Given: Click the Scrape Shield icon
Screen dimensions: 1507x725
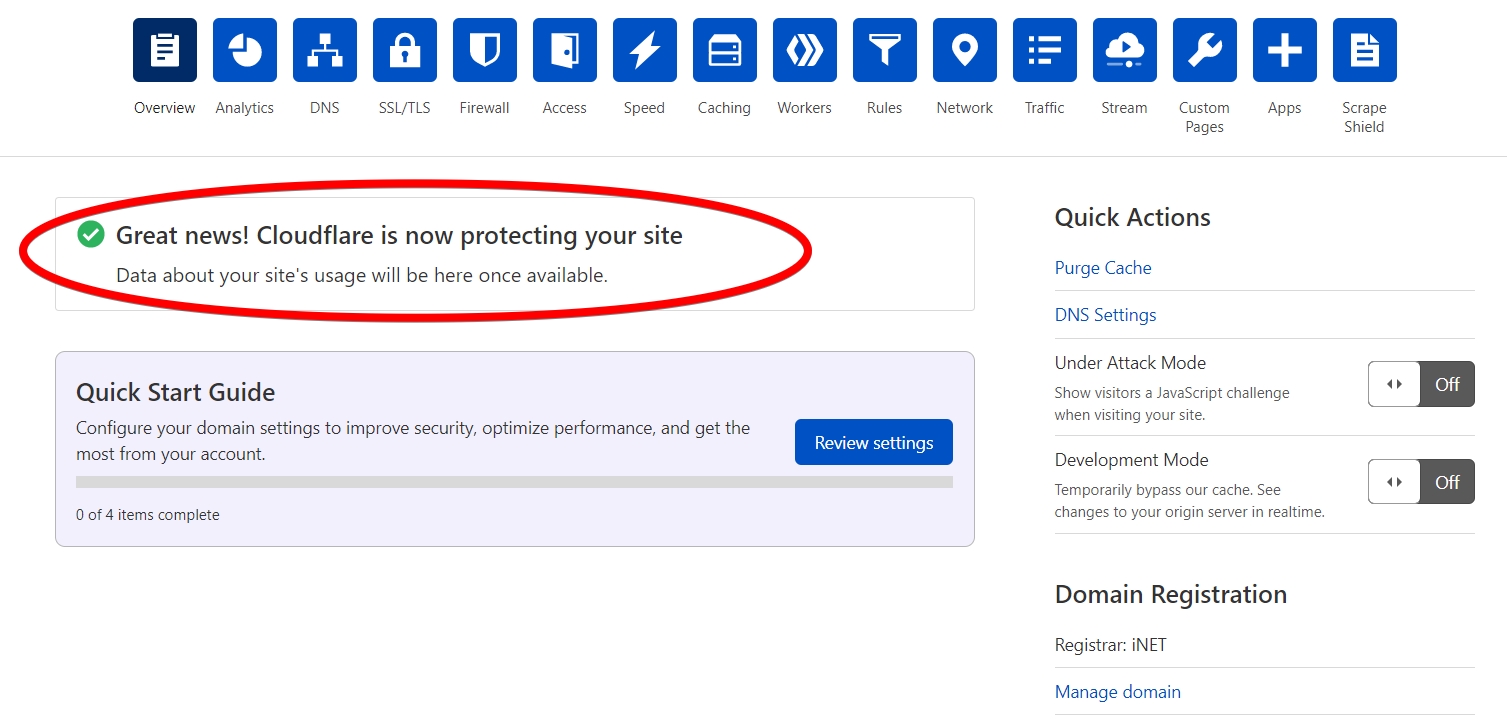Looking at the screenshot, I should point(1364,49).
